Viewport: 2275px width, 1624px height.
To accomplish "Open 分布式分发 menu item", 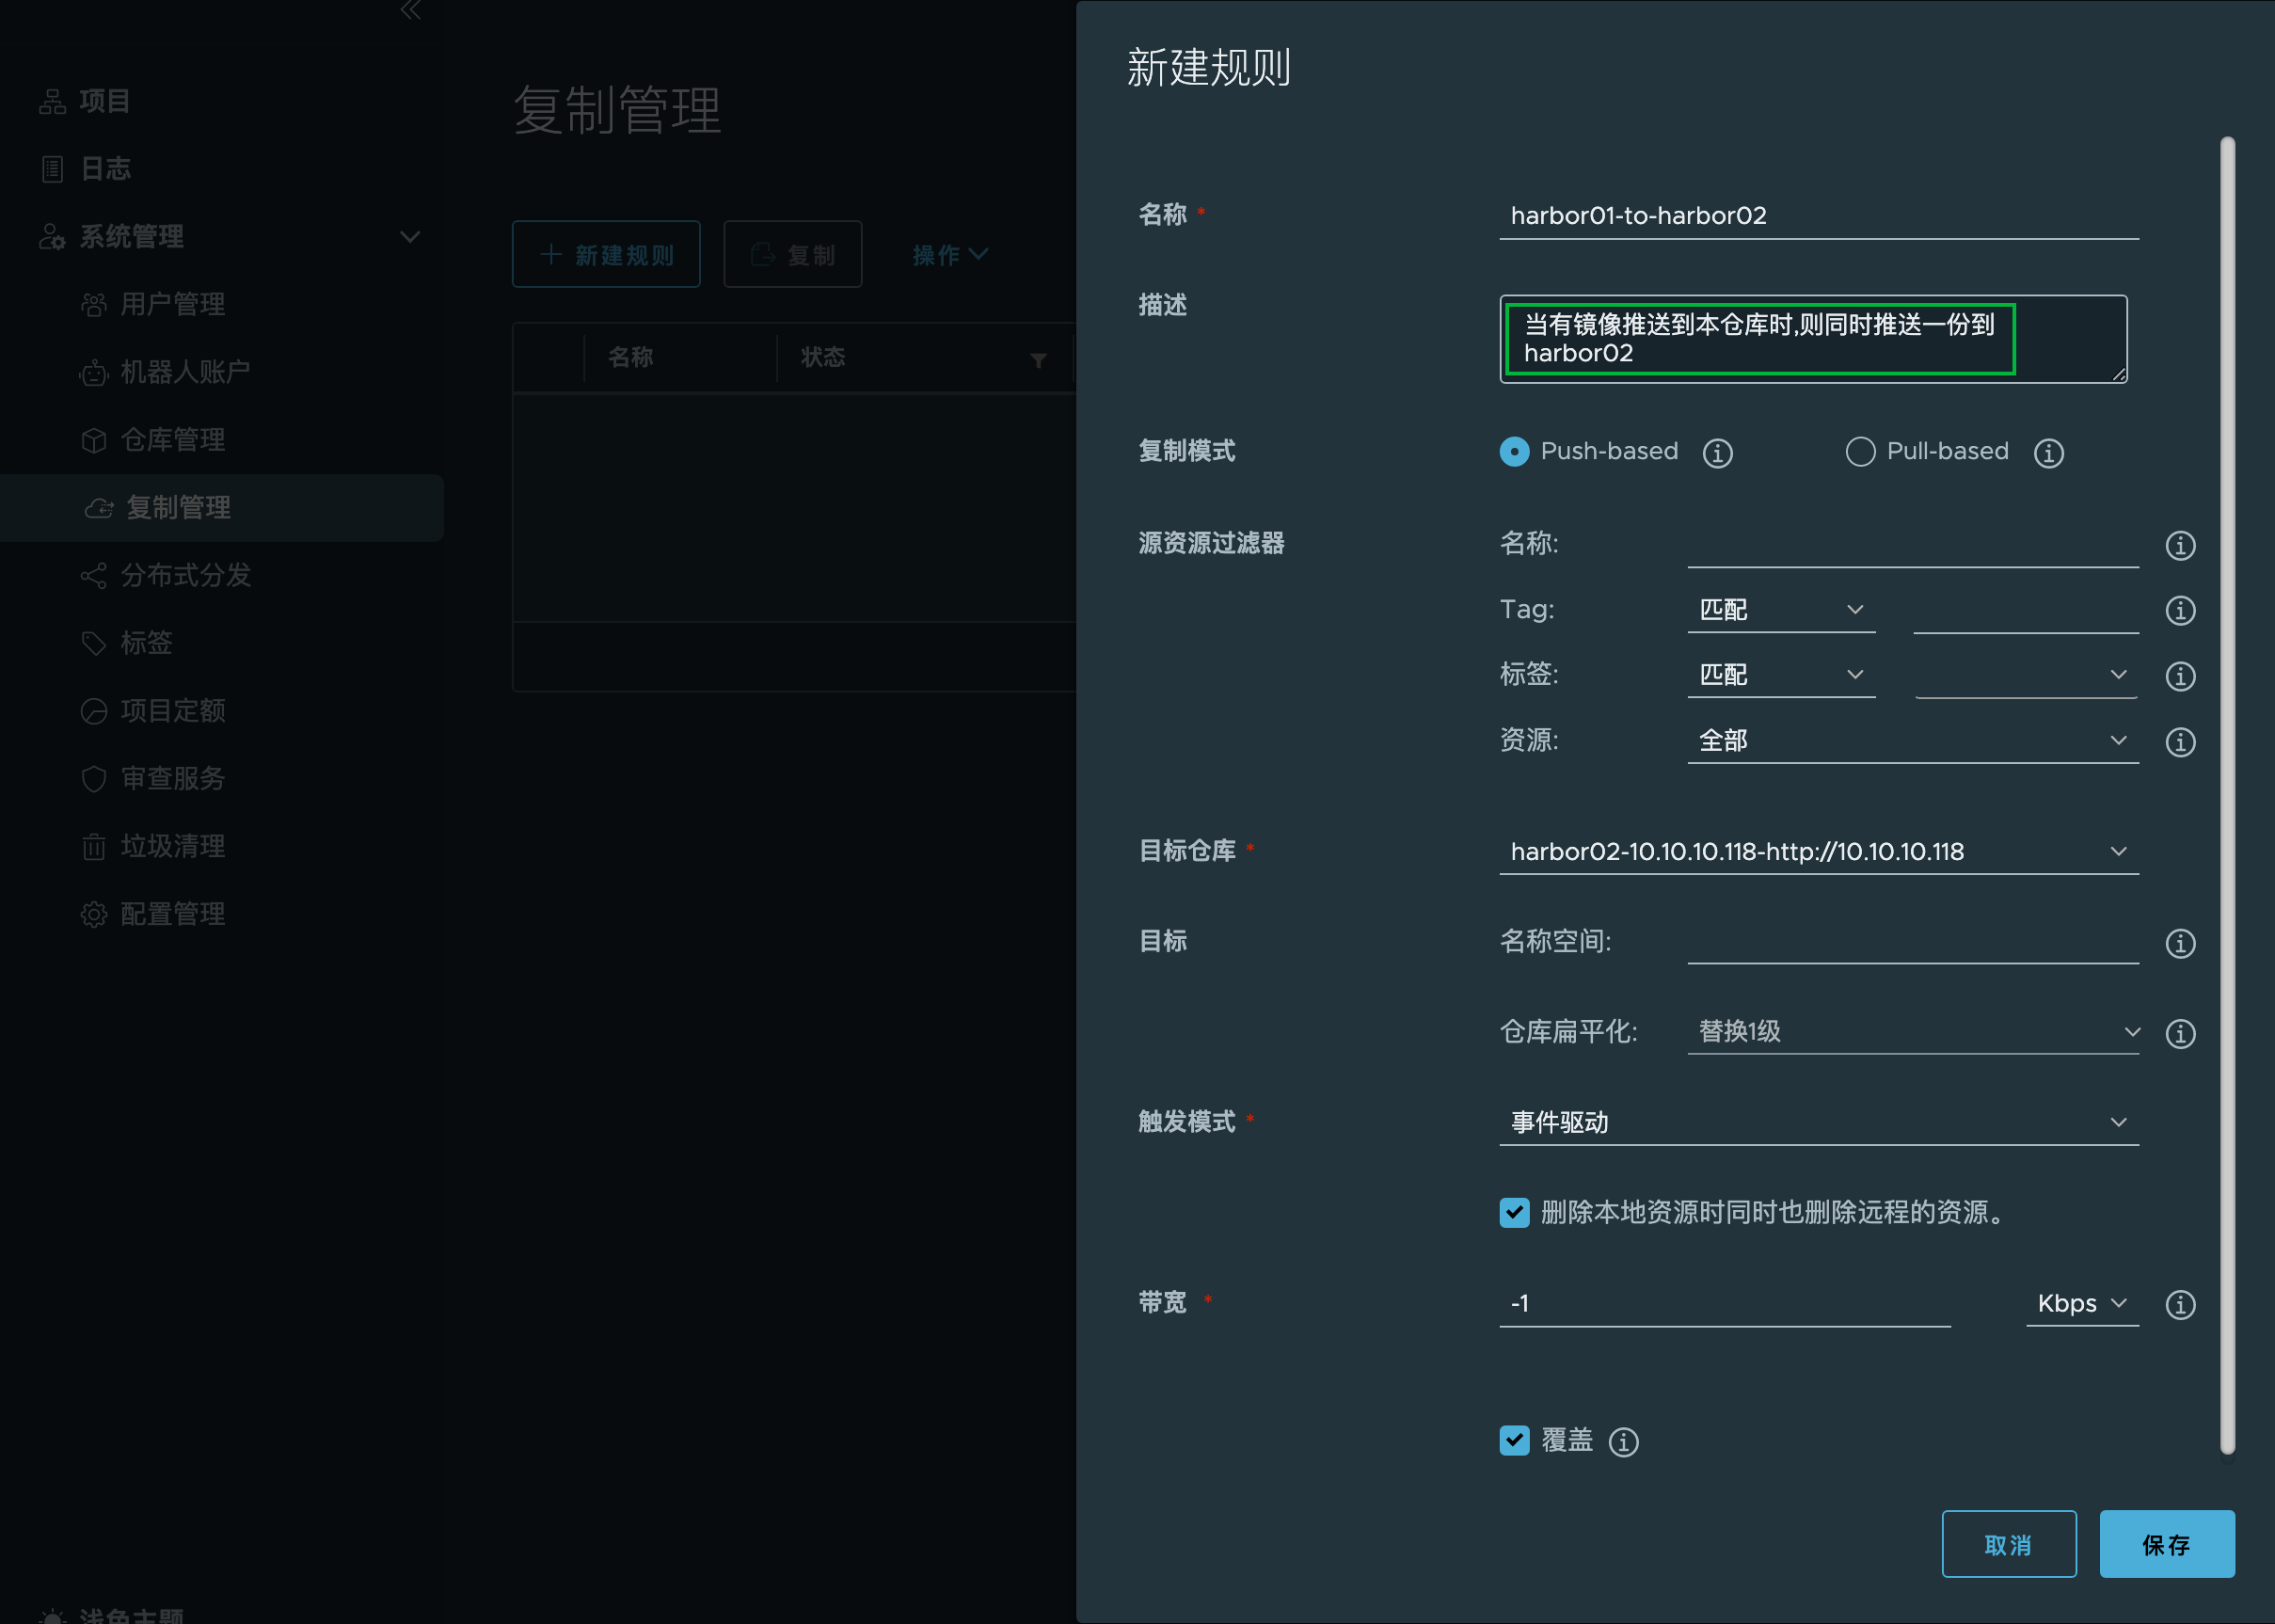I will coord(186,576).
